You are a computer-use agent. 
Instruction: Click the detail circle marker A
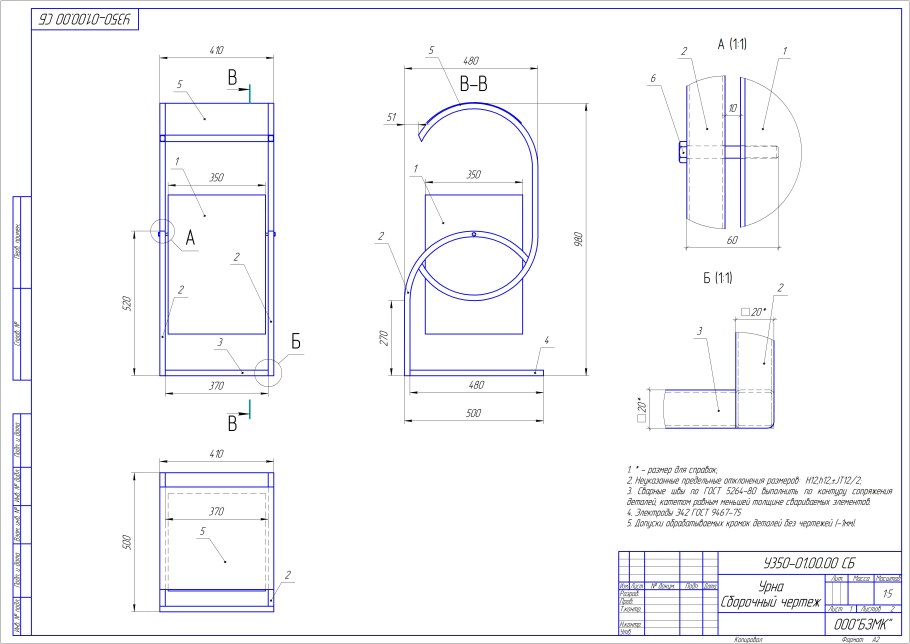point(162,230)
